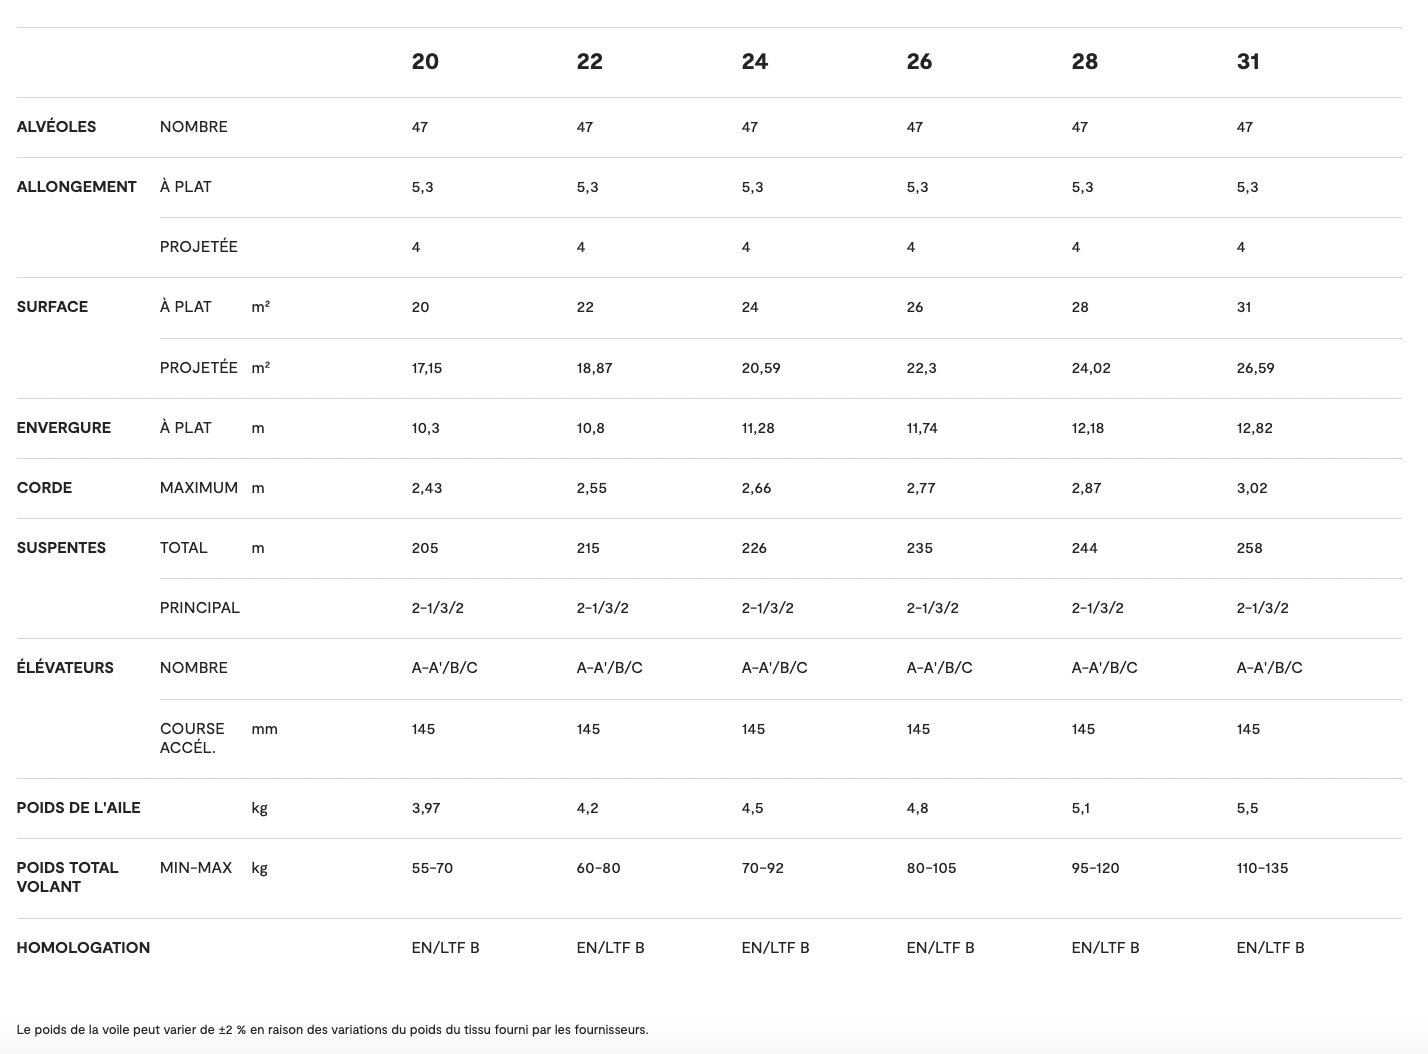Click the size 24 column header
1428x1054 pixels.
click(x=755, y=62)
